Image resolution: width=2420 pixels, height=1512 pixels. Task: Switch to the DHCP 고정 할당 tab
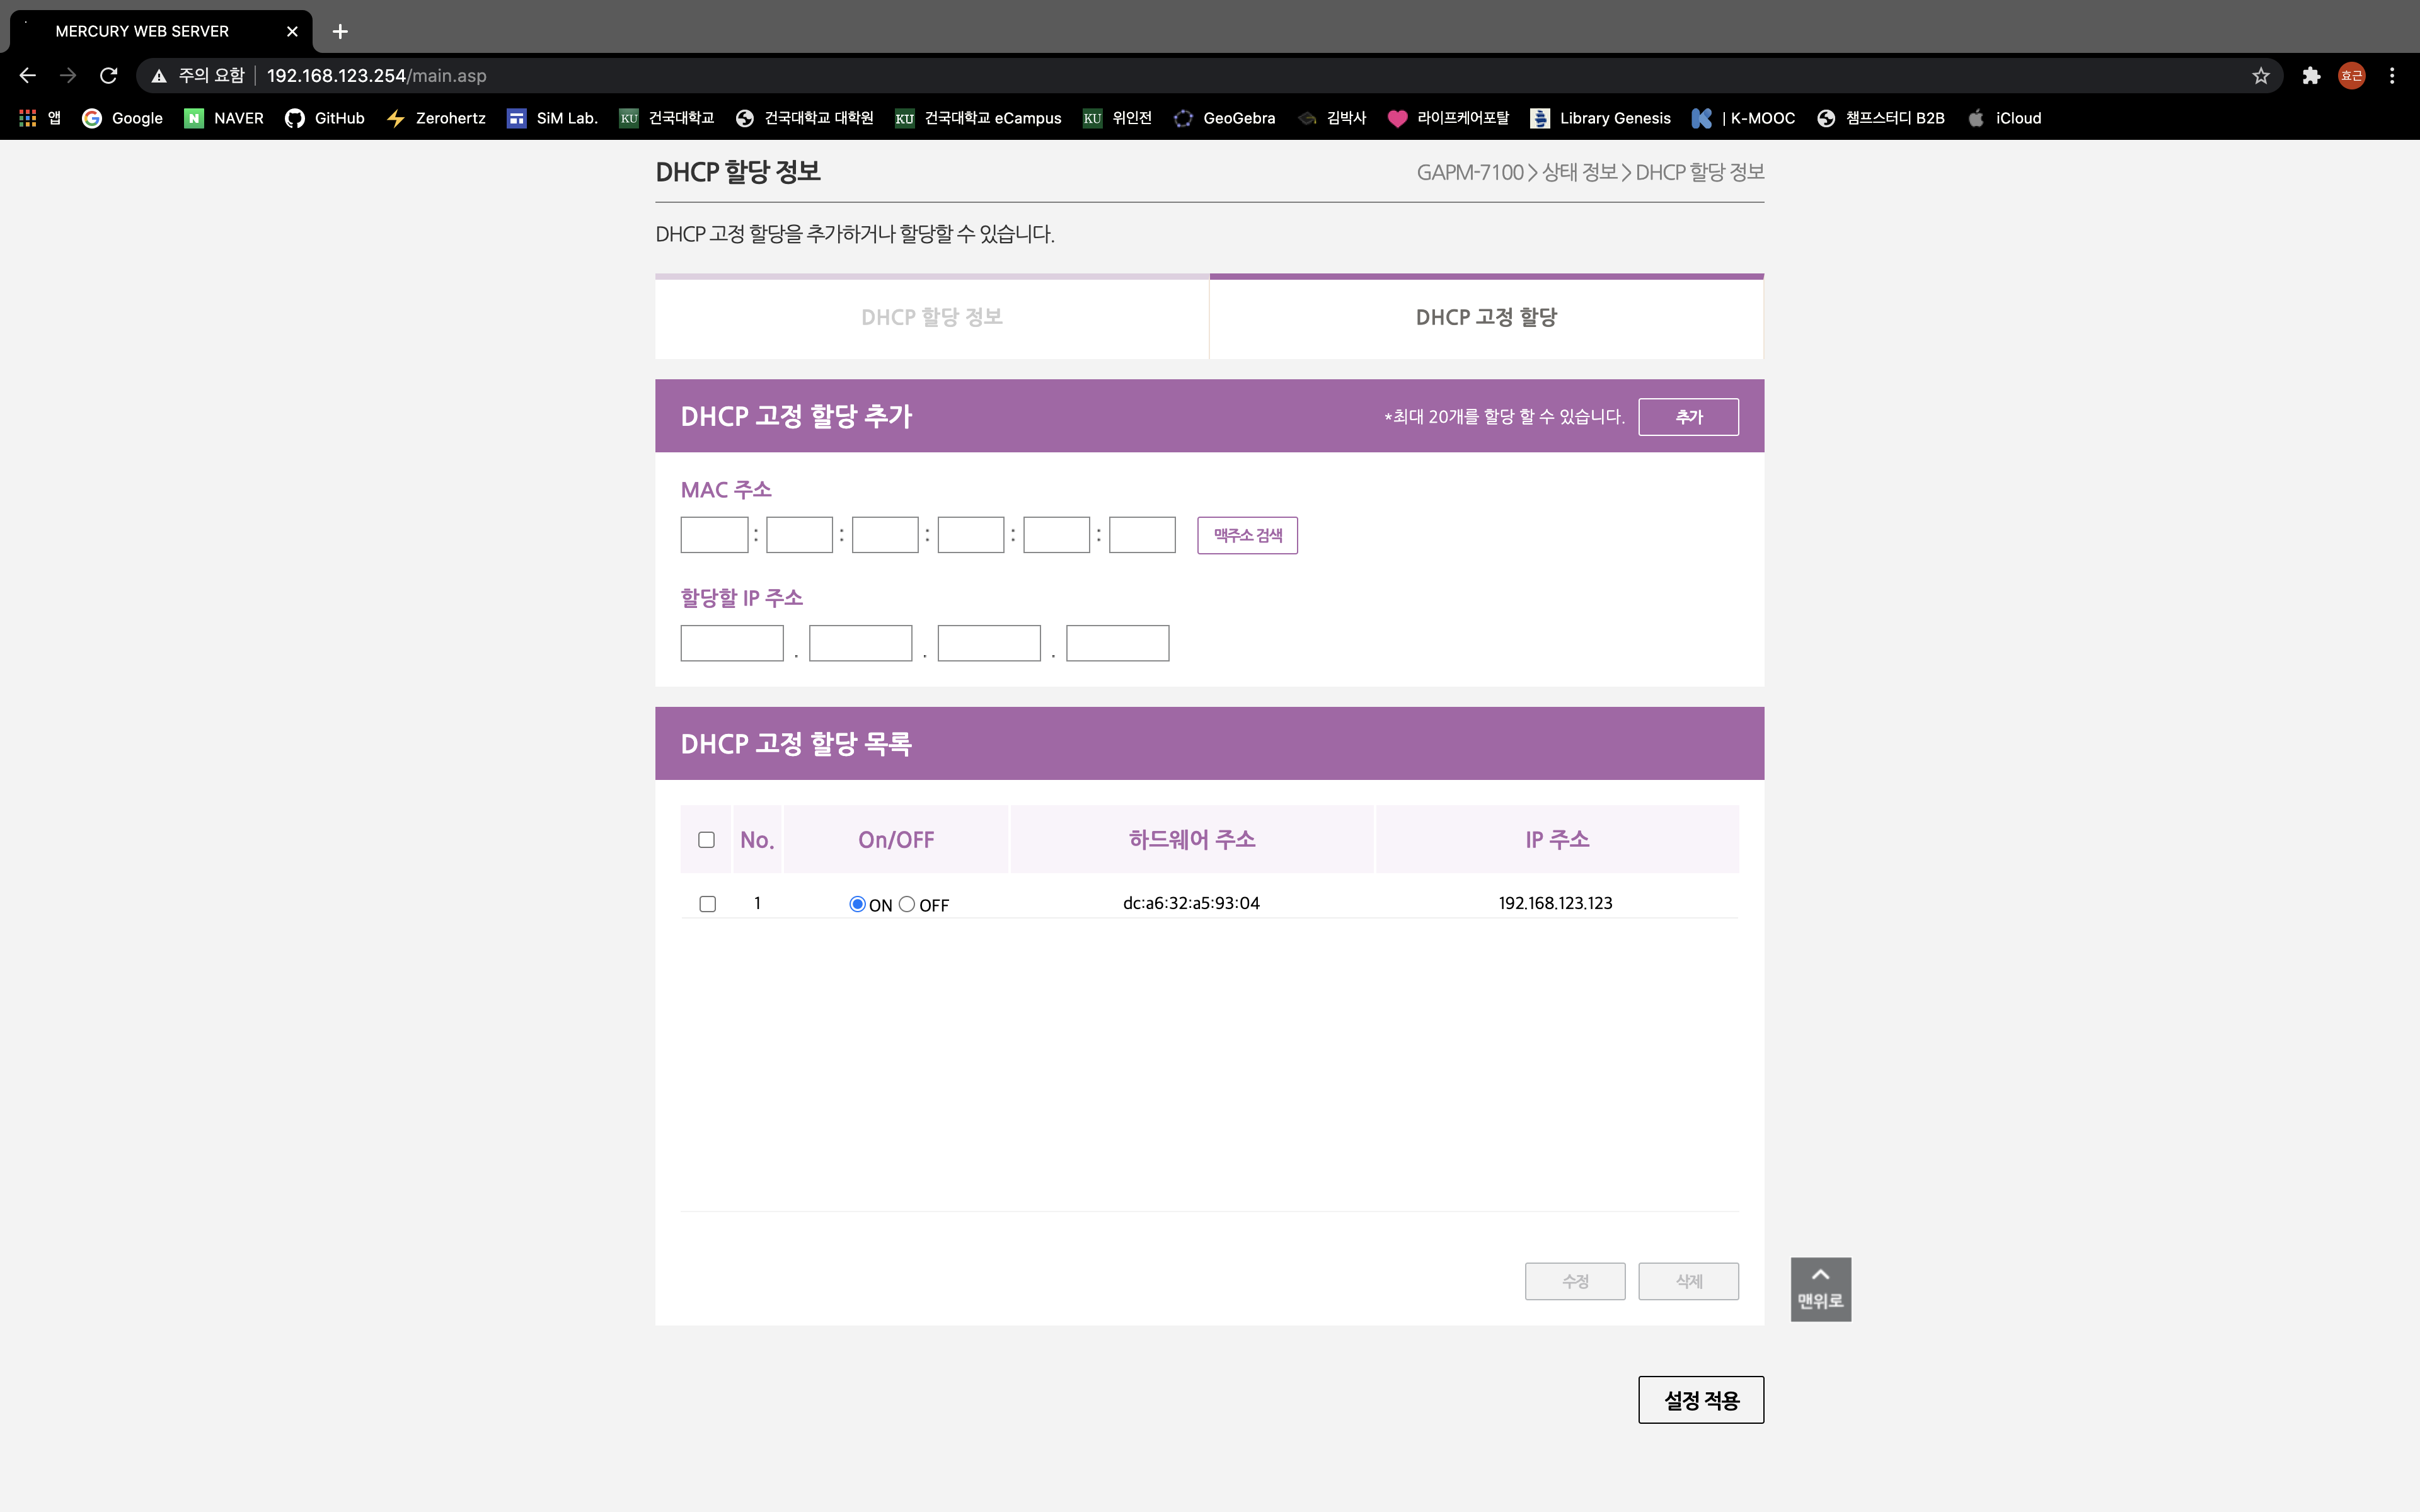pyautogui.click(x=1486, y=317)
